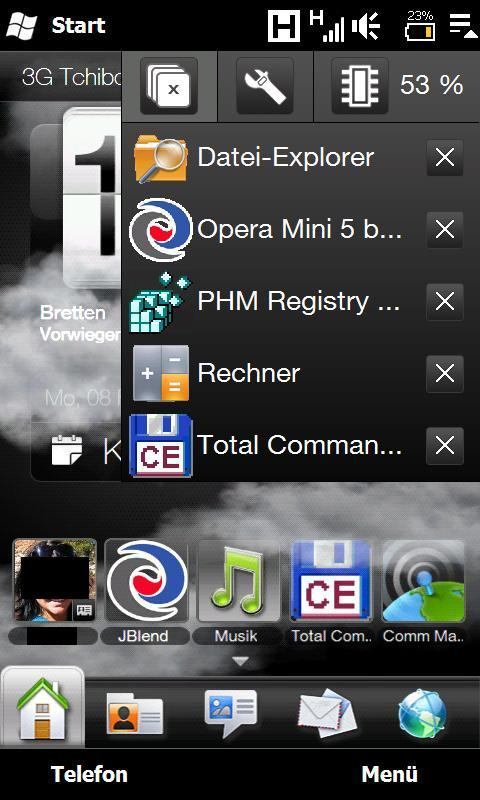Launch Total Com.. home shortcut
Viewport: 480px width, 800px height.
coord(331,581)
